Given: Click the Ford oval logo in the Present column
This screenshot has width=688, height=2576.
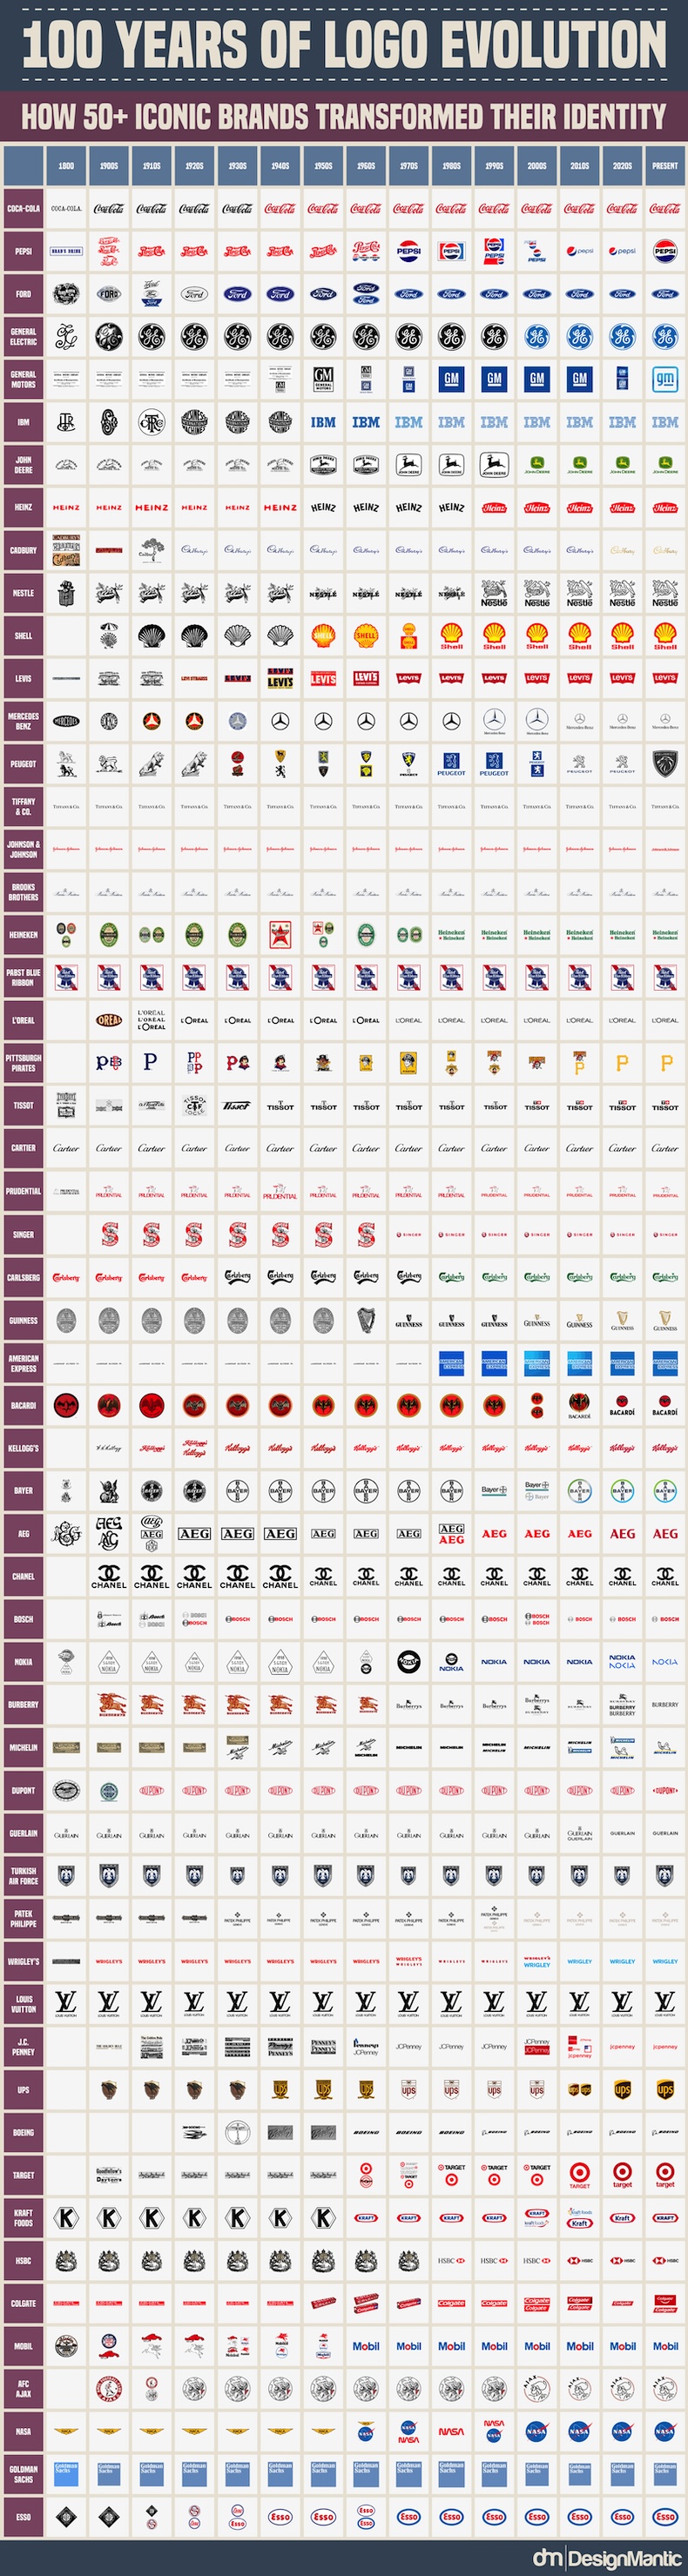Looking at the screenshot, I should click(665, 294).
